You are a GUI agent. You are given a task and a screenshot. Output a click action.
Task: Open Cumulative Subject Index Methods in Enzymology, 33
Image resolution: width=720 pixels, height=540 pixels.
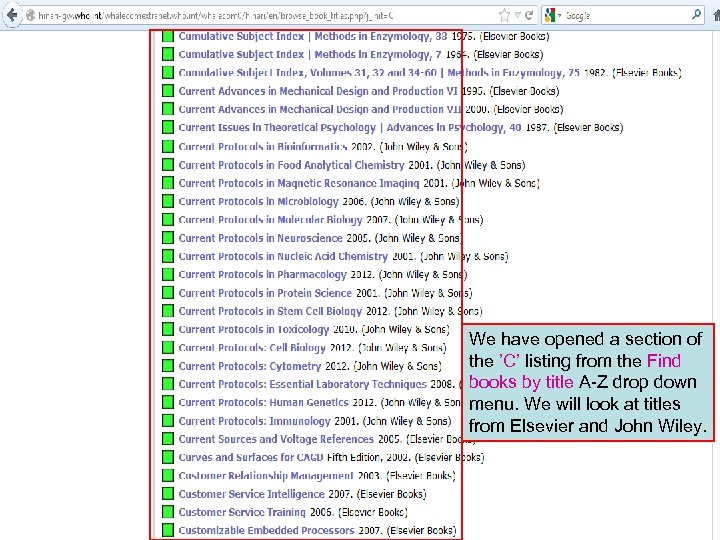(x=313, y=36)
